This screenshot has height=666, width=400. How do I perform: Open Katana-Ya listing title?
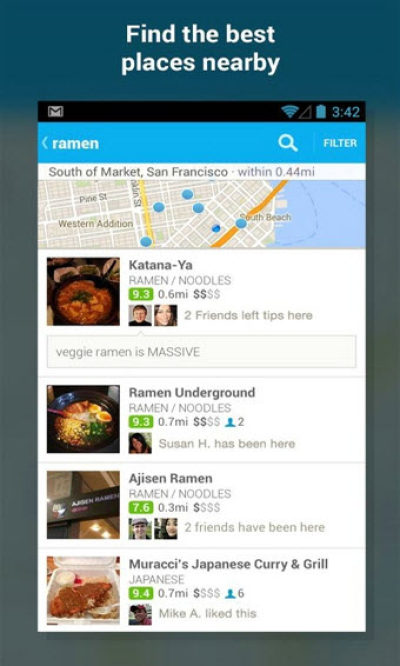(161, 265)
